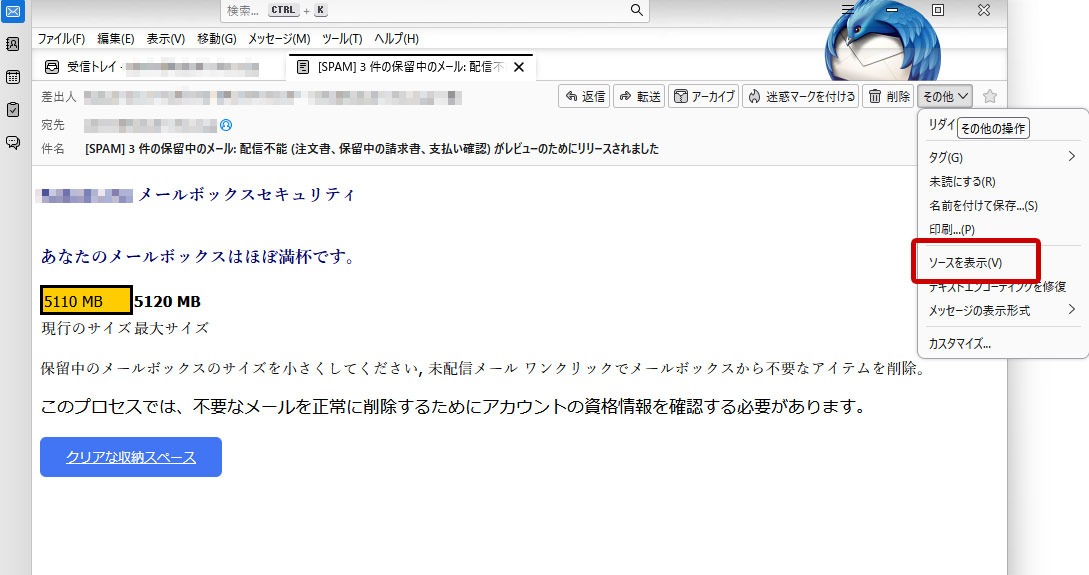Click the 5120 MB value text

pyautogui.click(x=167, y=301)
